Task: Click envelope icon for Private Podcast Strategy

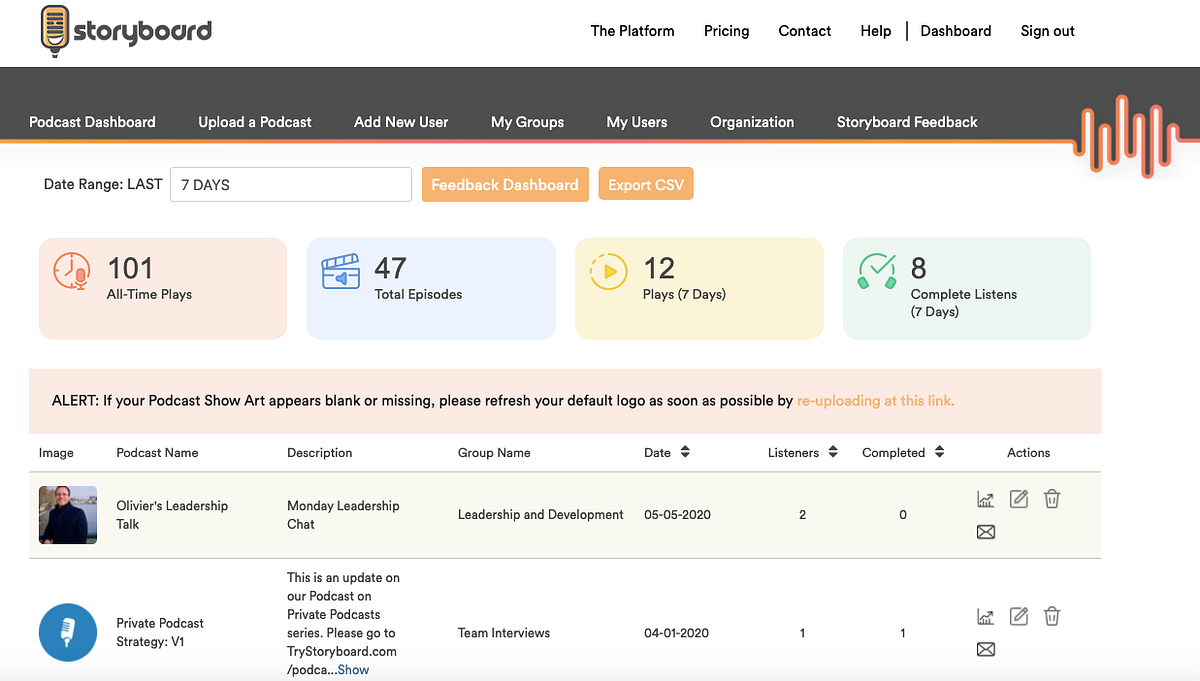Action: tap(986, 650)
